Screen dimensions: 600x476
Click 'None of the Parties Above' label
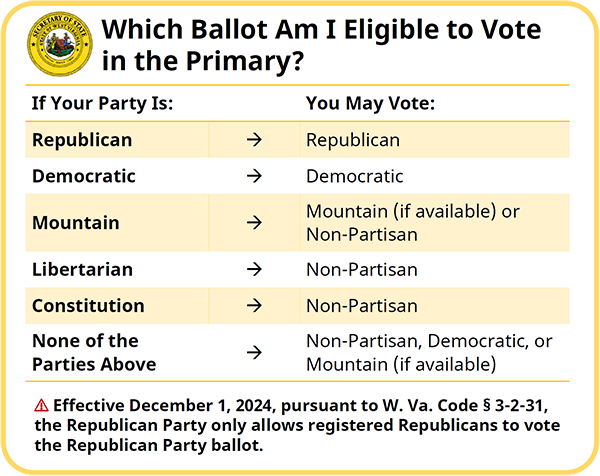point(94,352)
